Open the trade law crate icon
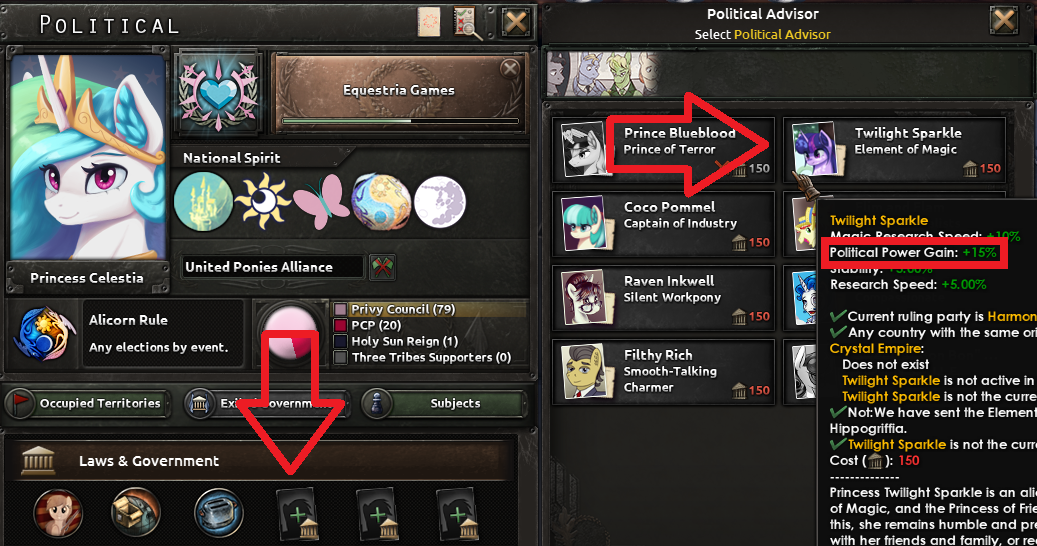Image resolution: width=1037 pixels, height=546 pixels. 136,513
